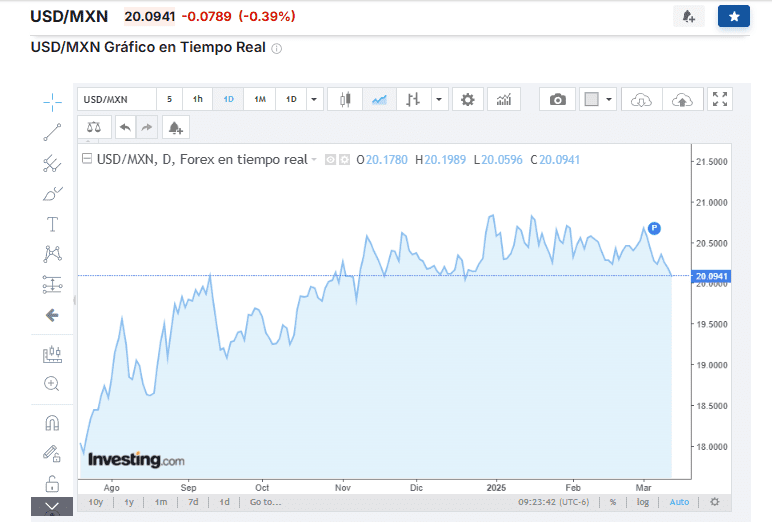Collapse the drawing toolbar chevron at bottom

coord(52,506)
